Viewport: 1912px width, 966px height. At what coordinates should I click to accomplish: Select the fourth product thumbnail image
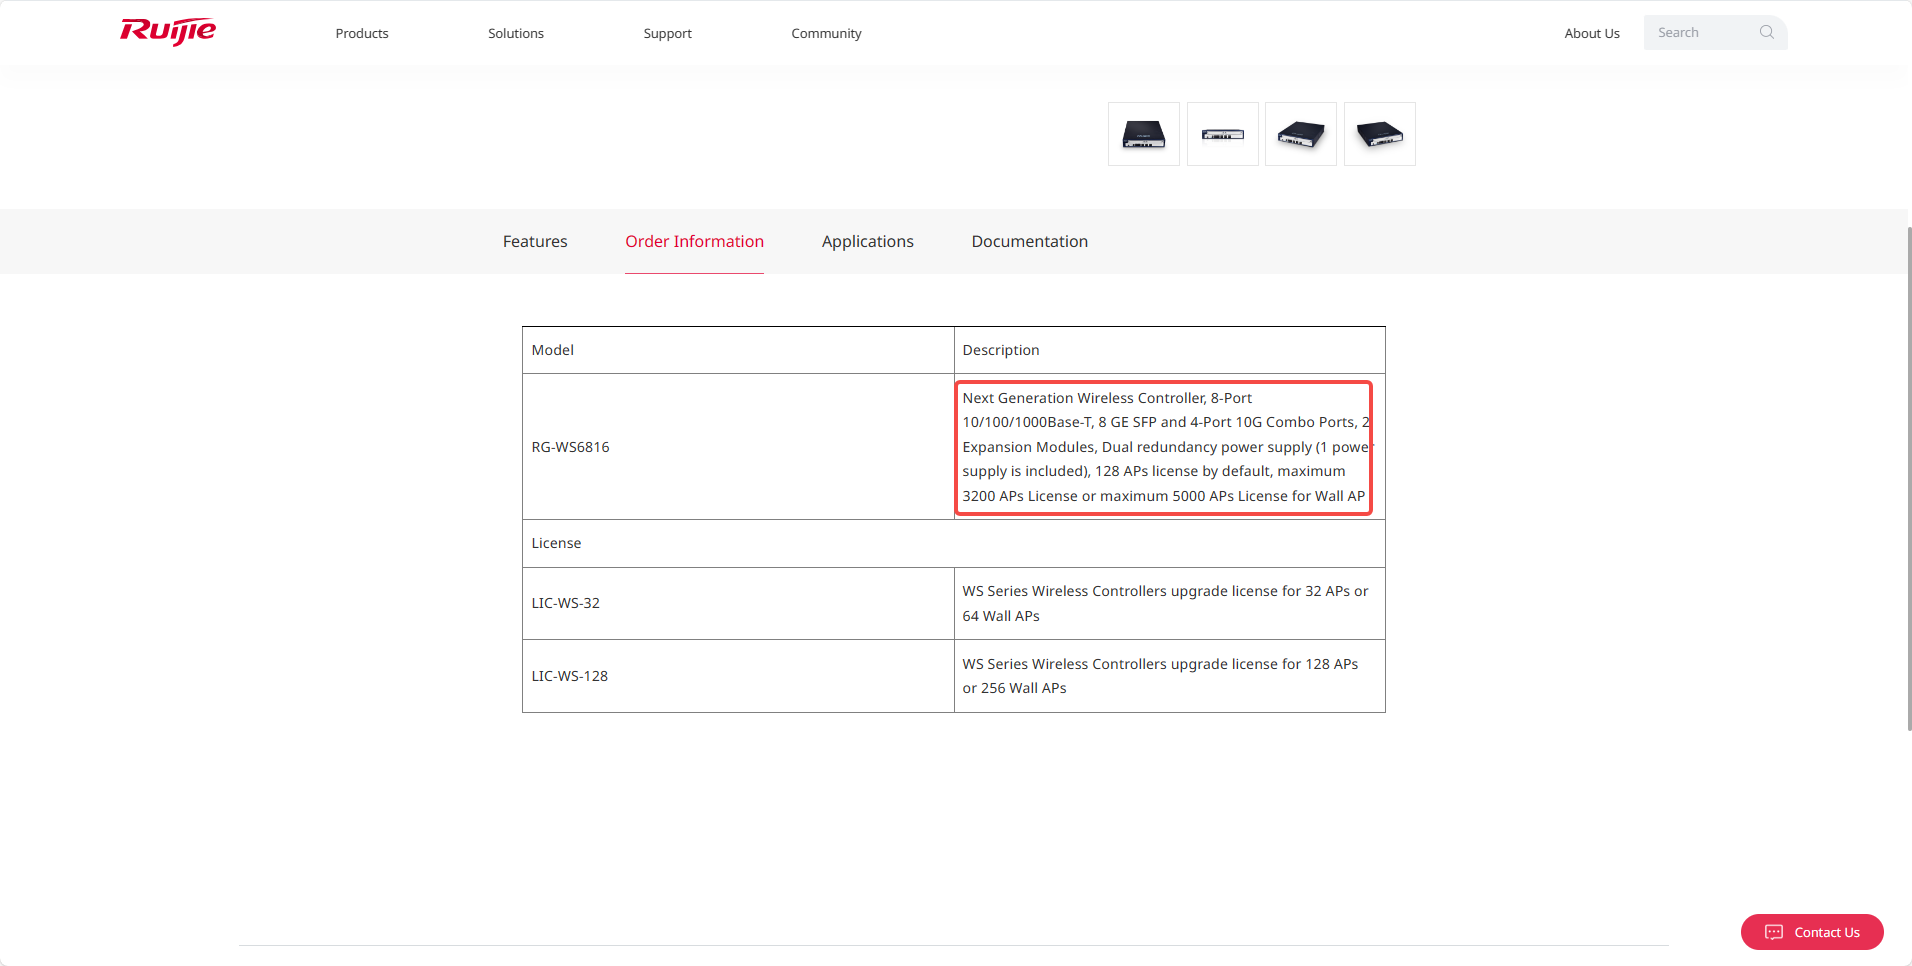click(x=1379, y=134)
